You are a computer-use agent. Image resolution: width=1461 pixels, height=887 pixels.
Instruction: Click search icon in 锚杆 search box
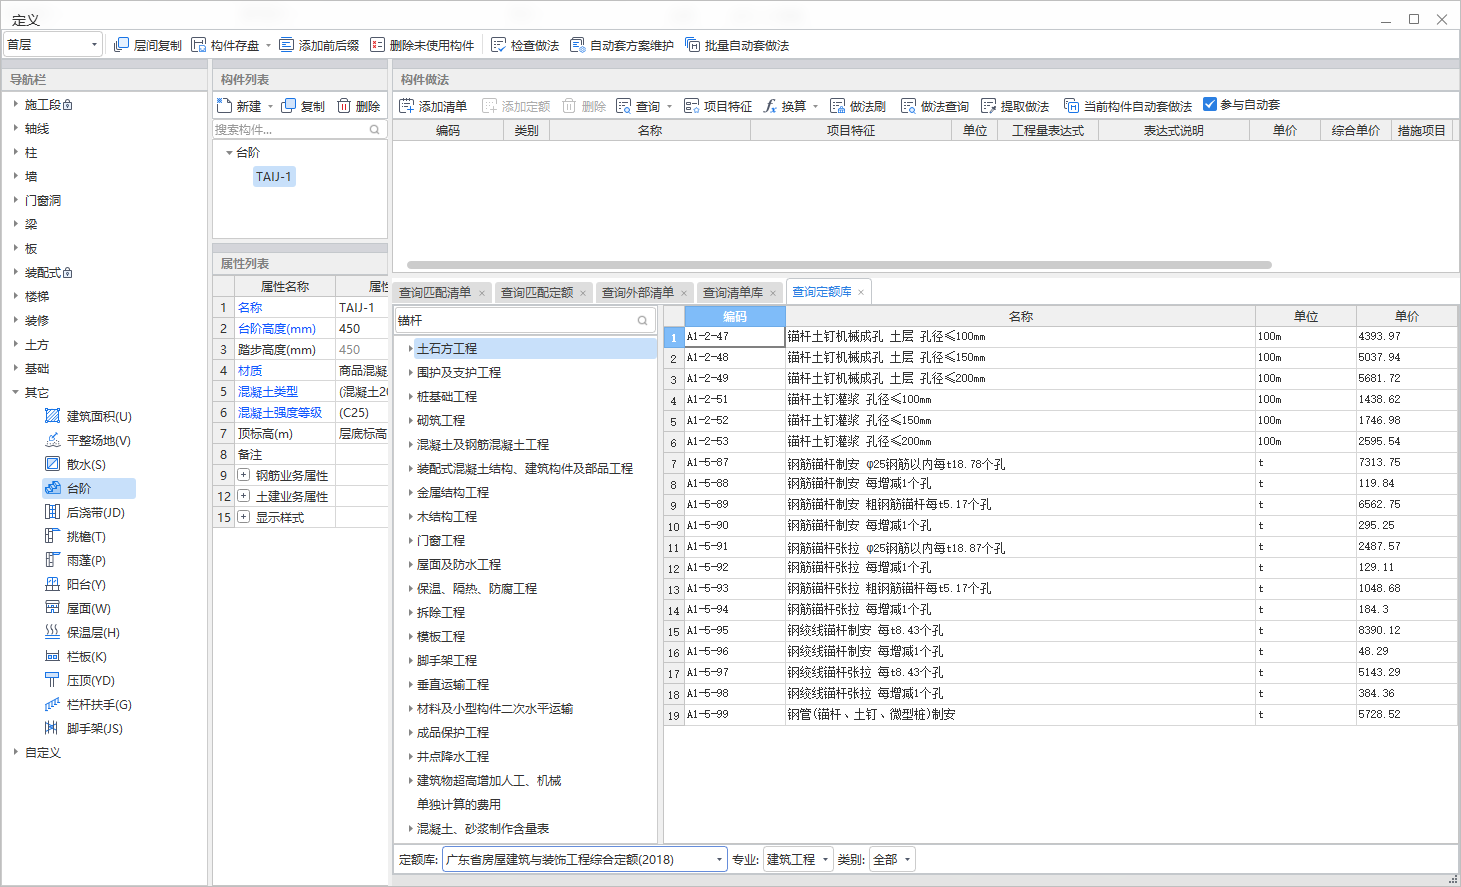[643, 320]
